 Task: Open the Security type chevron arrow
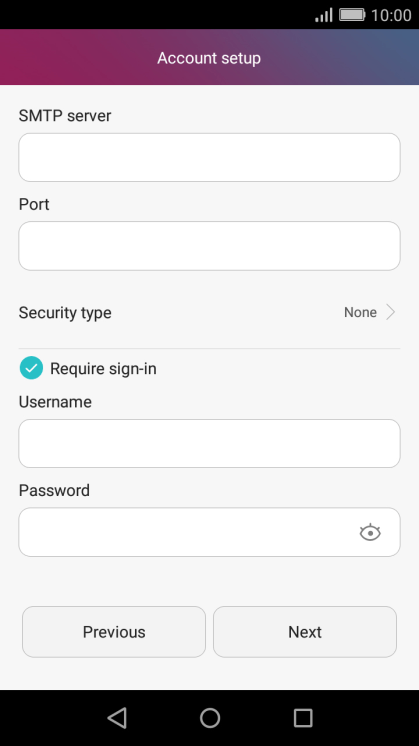click(390, 313)
